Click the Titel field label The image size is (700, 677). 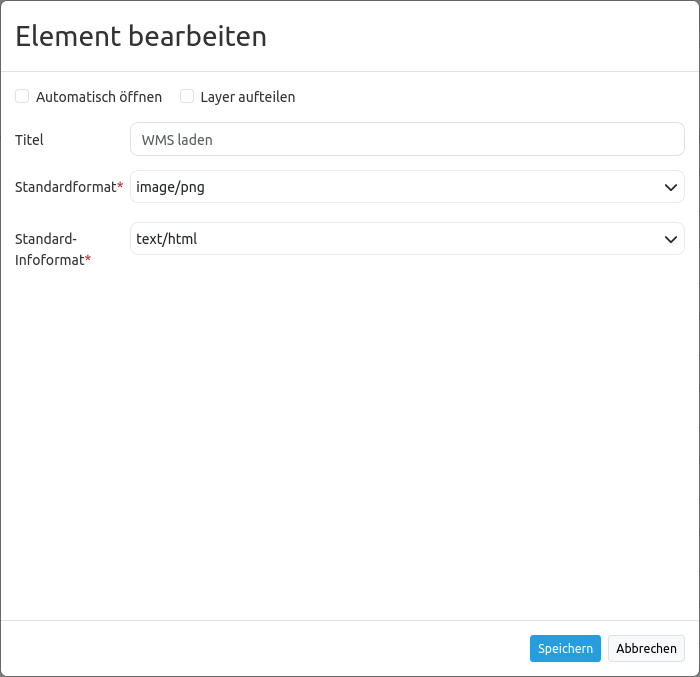pyautogui.click(x=29, y=140)
